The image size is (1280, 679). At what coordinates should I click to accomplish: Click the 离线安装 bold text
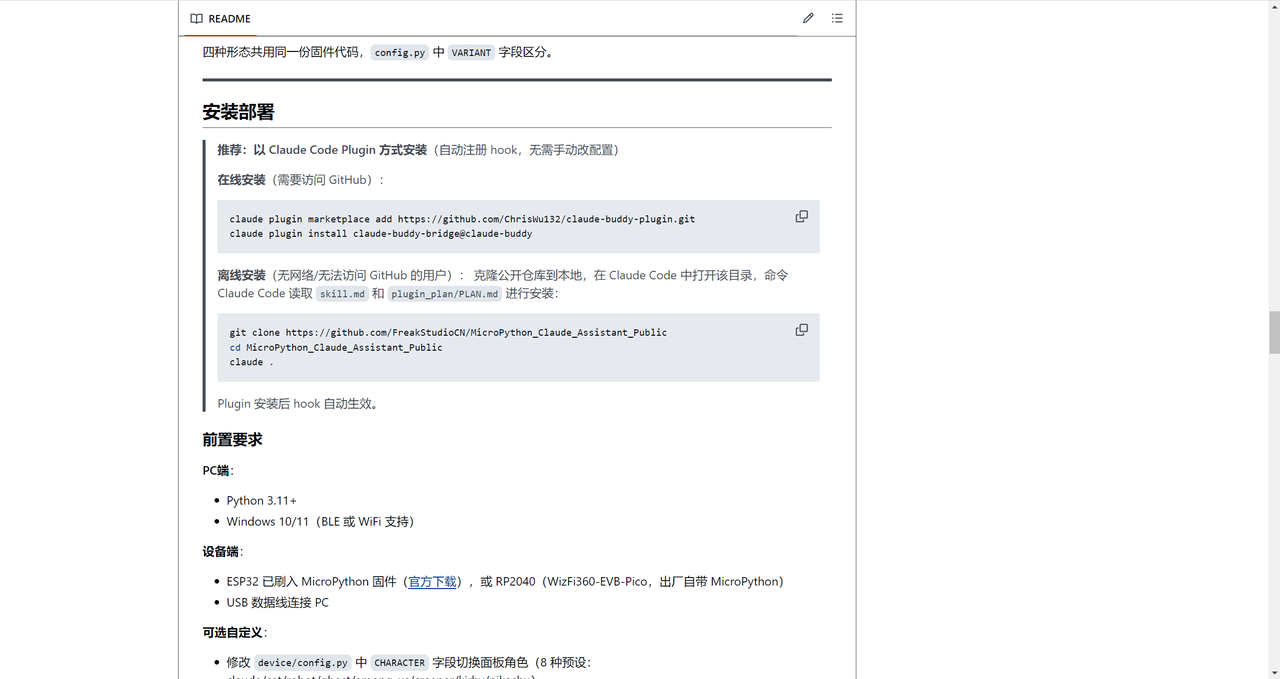click(x=241, y=275)
